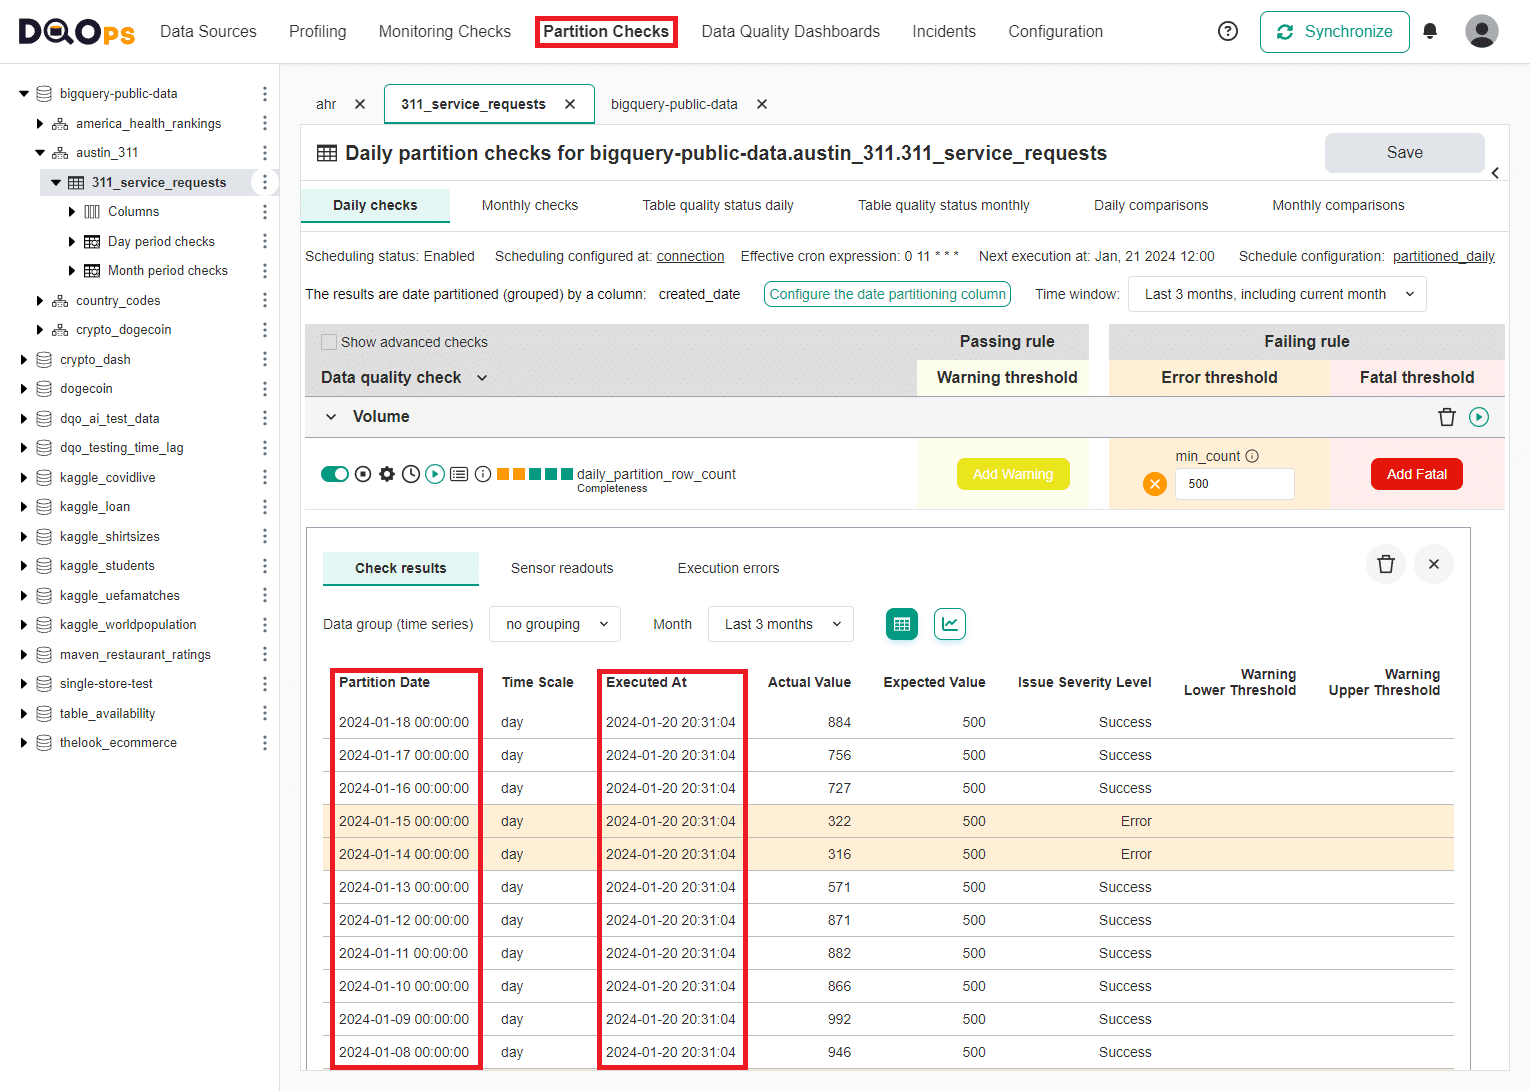Click the Synchronize button
The height and width of the screenshot is (1091, 1530).
click(x=1334, y=31)
